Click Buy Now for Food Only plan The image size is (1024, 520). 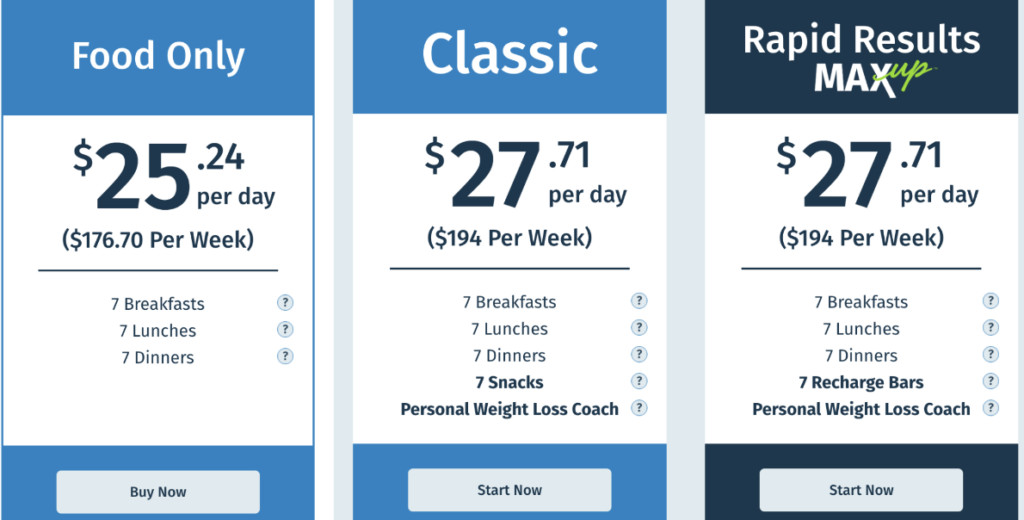pyautogui.click(x=158, y=492)
